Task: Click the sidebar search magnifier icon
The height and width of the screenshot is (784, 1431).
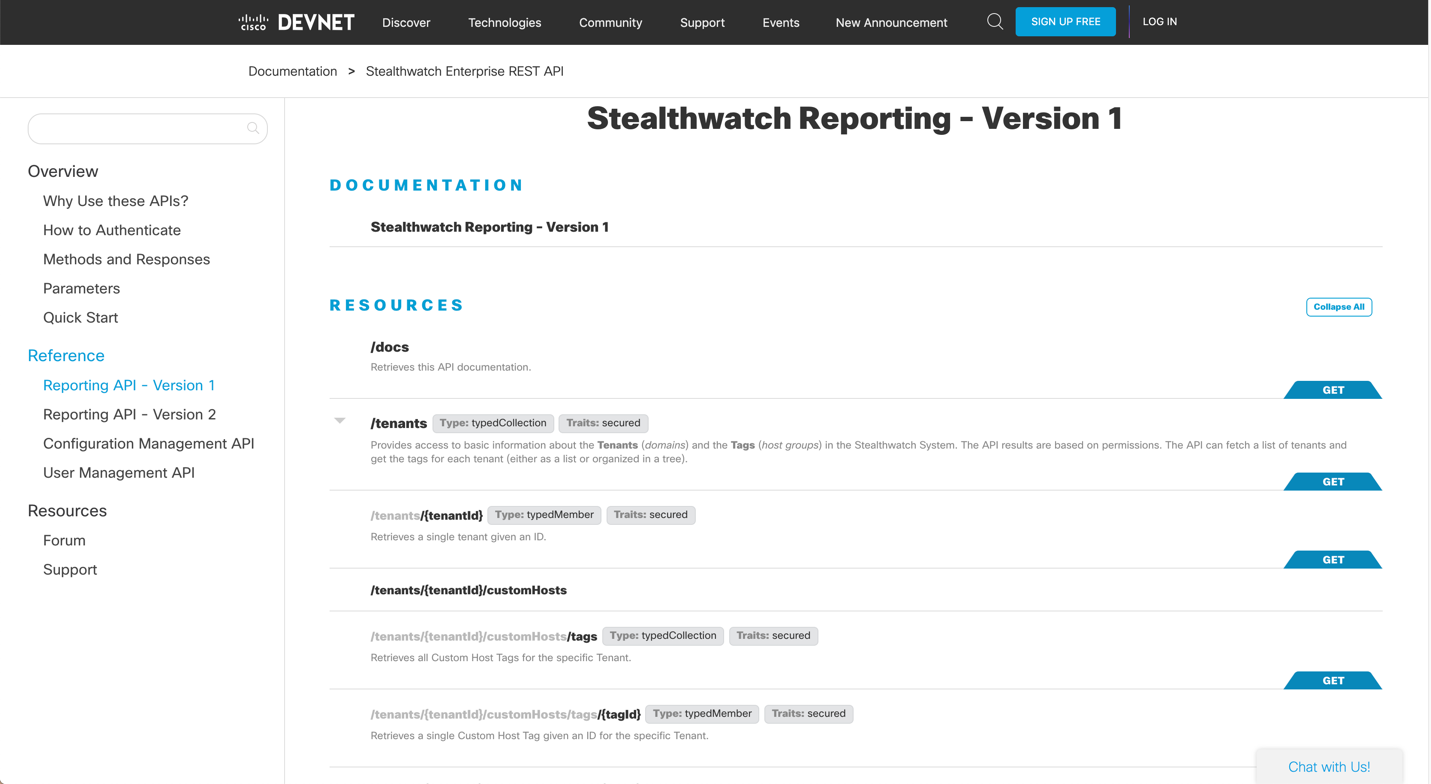Action: [253, 128]
